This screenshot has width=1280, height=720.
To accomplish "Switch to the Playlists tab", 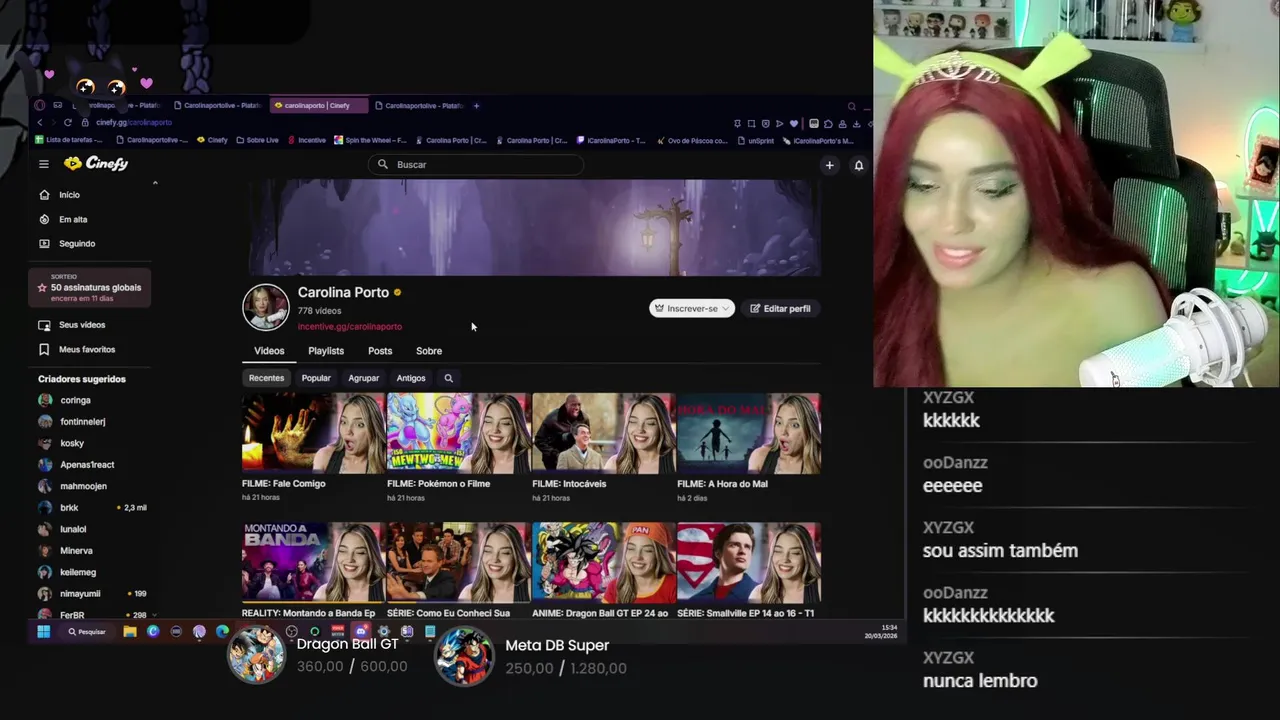I will click(326, 351).
